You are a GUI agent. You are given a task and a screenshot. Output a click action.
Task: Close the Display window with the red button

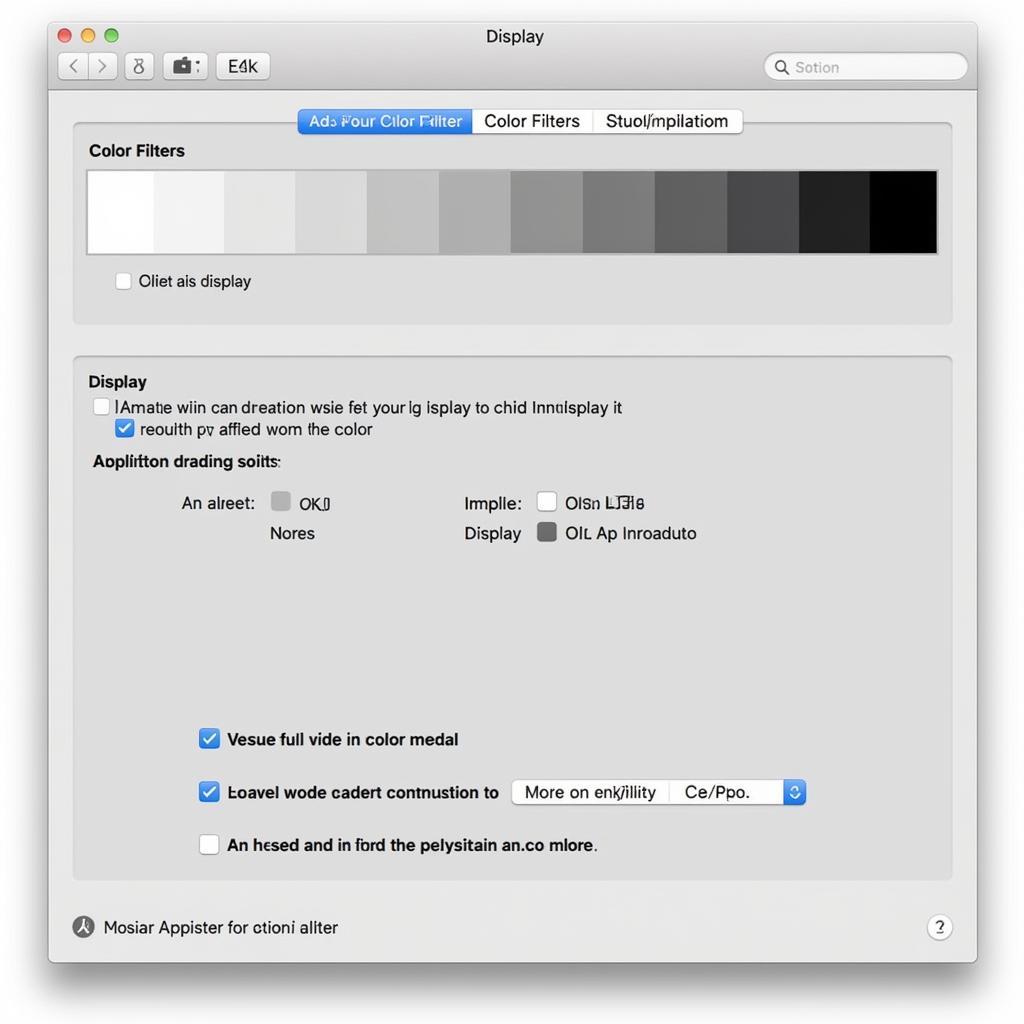pyautogui.click(x=65, y=35)
